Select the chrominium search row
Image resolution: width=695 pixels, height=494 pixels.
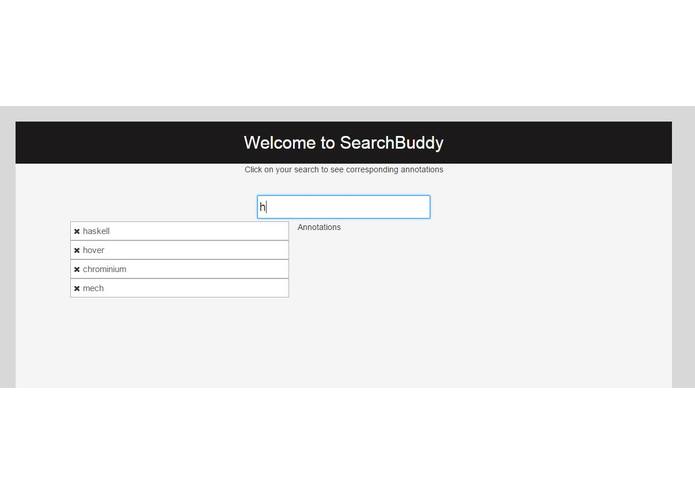pos(180,269)
